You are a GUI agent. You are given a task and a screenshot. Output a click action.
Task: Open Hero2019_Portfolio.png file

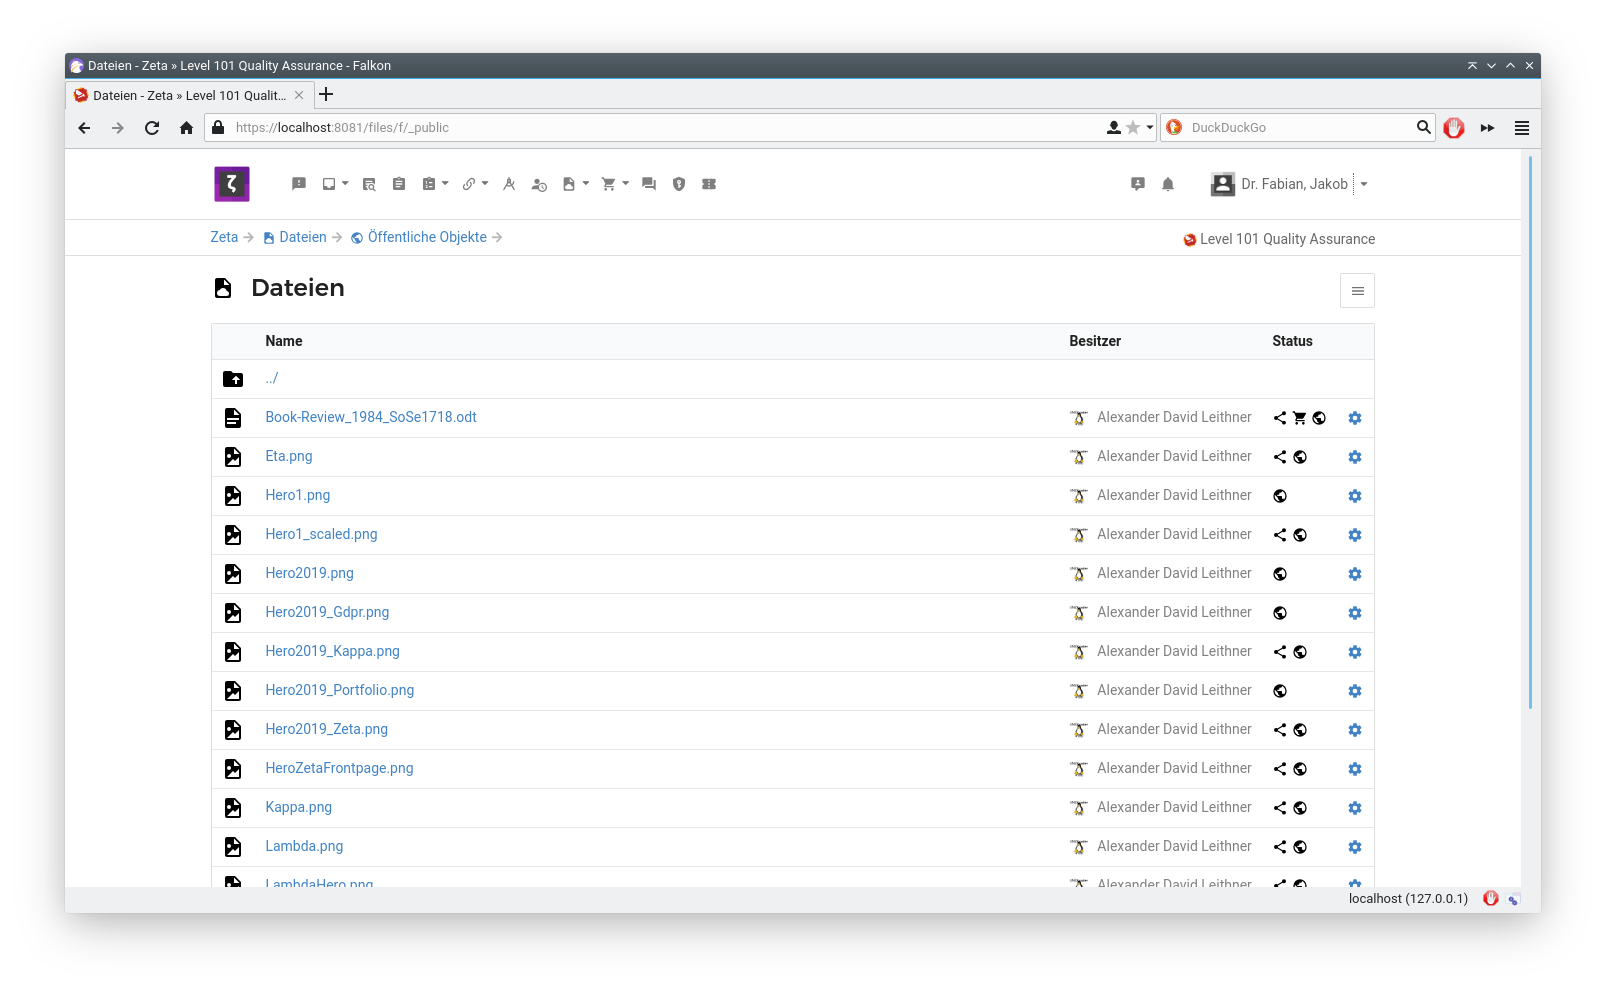coord(340,690)
